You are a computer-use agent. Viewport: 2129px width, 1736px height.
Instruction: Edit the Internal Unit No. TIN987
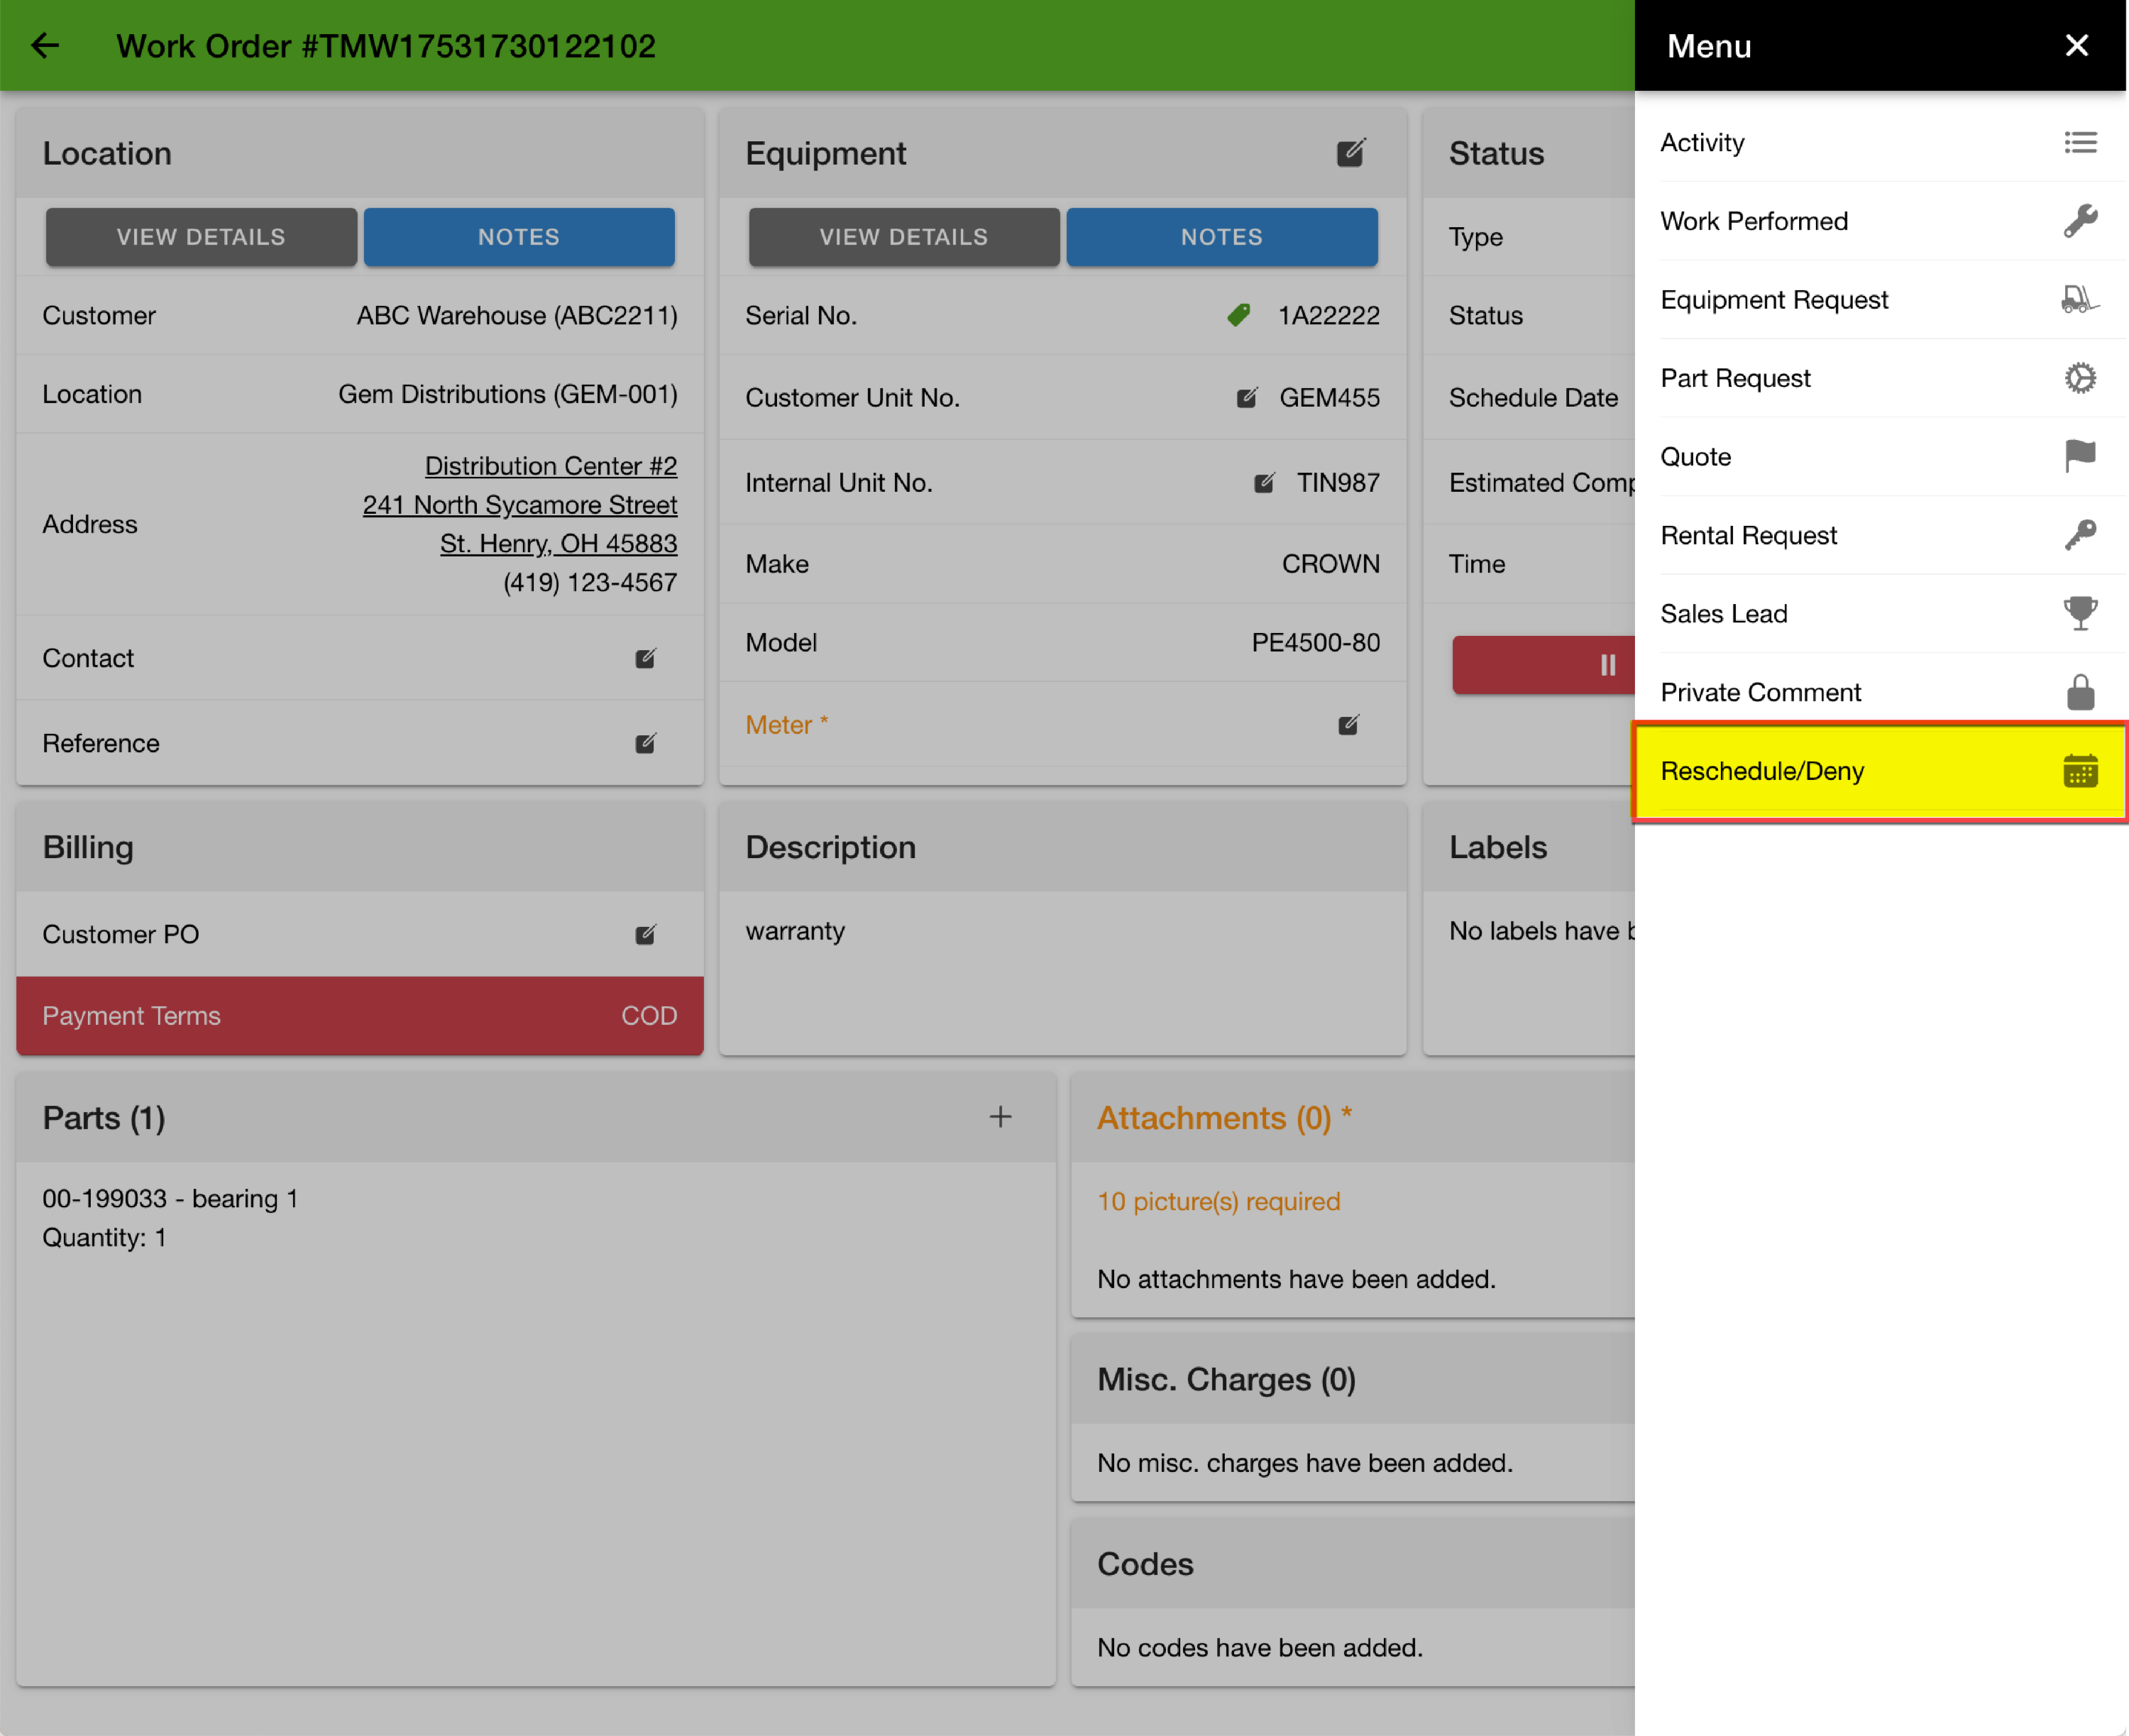[x=1265, y=483]
